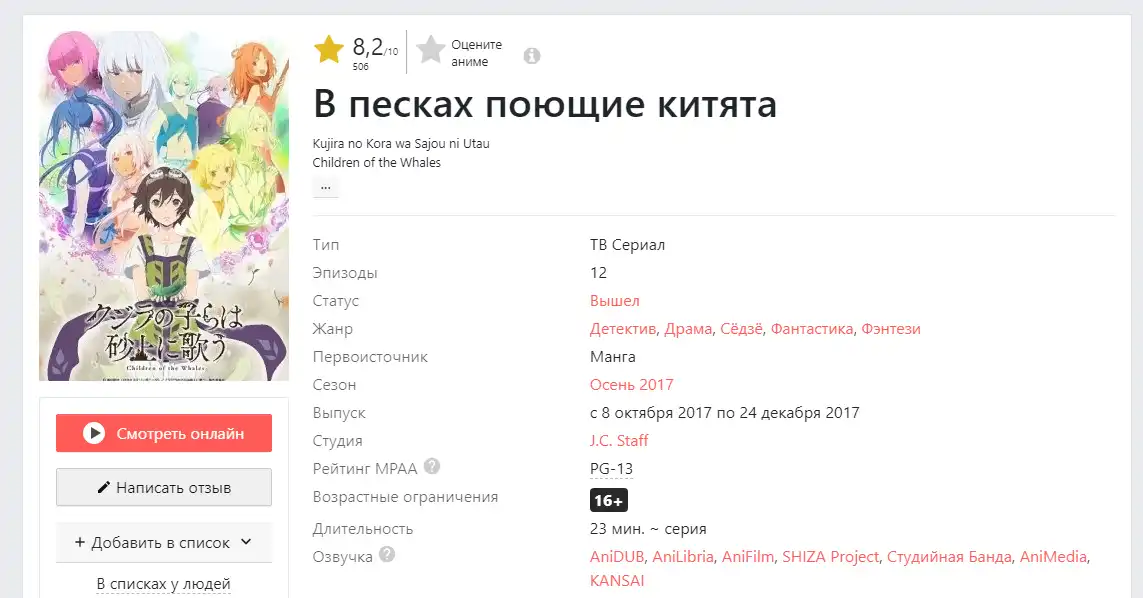Click the Смотреть онлайн button

(164, 433)
